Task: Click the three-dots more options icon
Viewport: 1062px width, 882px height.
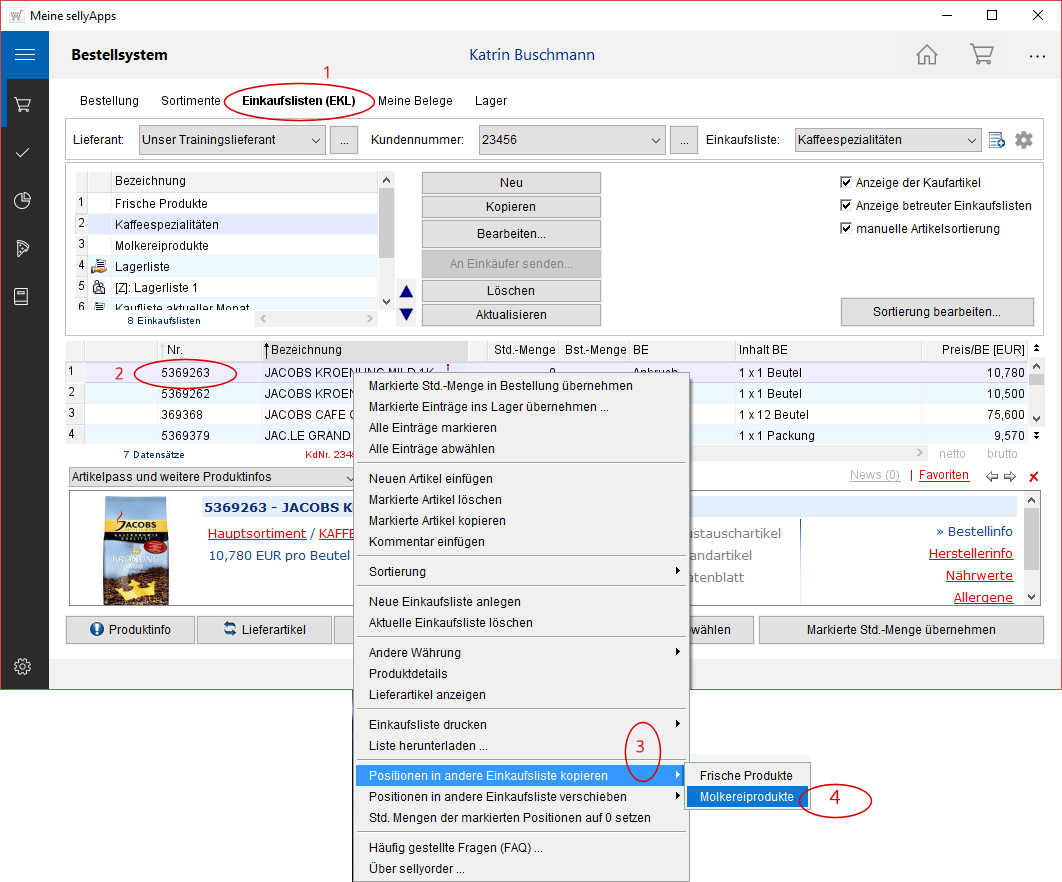Action: pyautogui.click(x=1037, y=56)
